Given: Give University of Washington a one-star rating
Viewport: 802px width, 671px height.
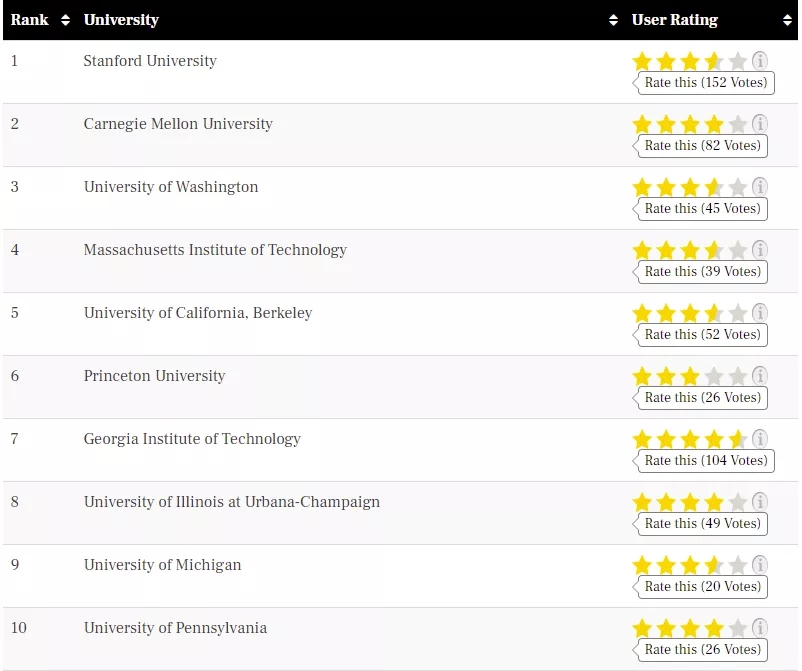Looking at the screenshot, I should click(x=643, y=187).
